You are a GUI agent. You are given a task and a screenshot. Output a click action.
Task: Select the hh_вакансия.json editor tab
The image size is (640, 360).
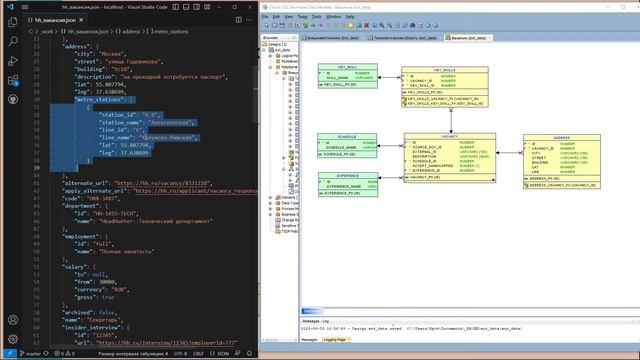coord(55,20)
